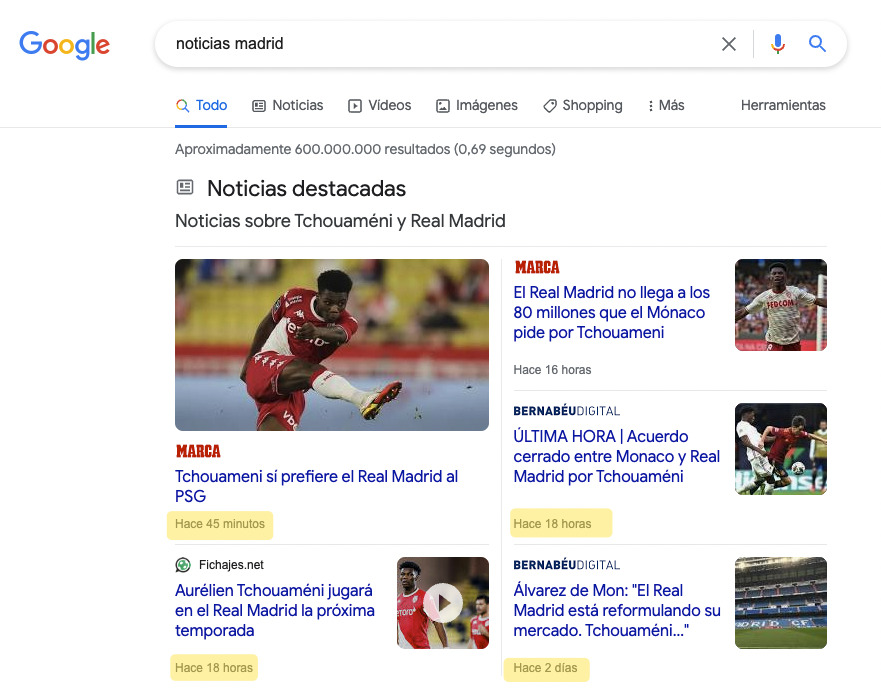Switch to the Noticias tab
Image resolution: width=881 pixels, height=699 pixels.
click(288, 105)
